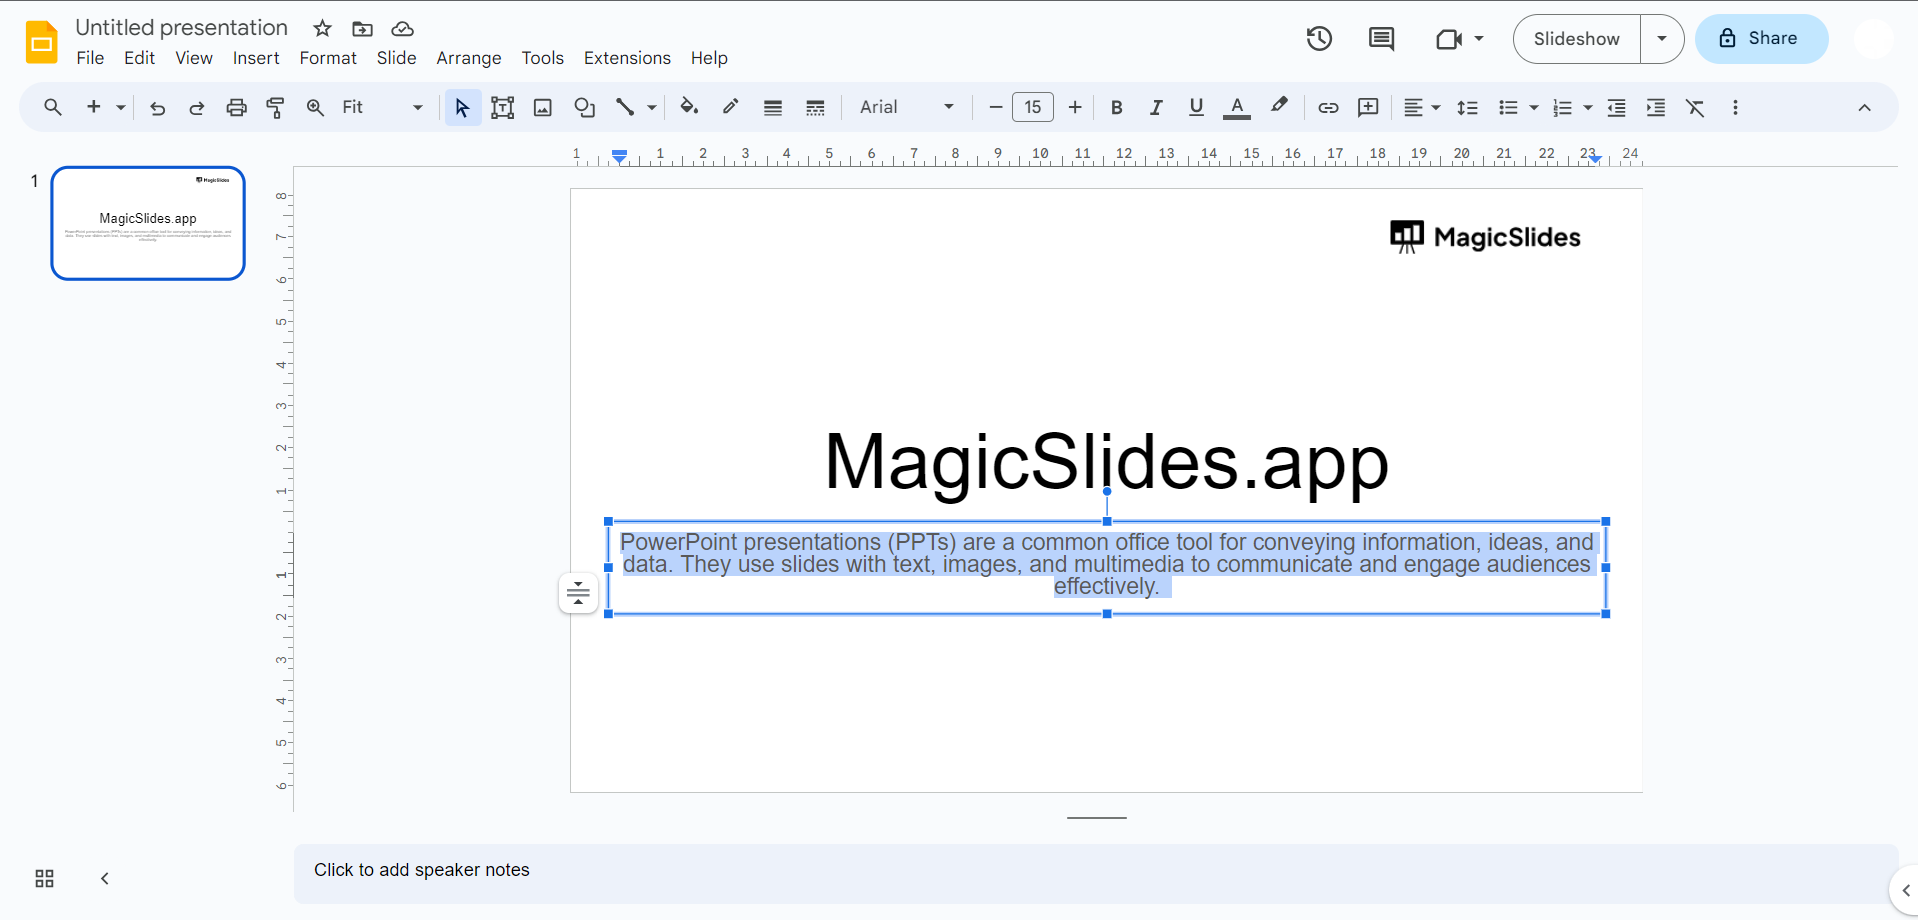Open the text color picker
The height and width of the screenshot is (920, 1918).
[1237, 108]
